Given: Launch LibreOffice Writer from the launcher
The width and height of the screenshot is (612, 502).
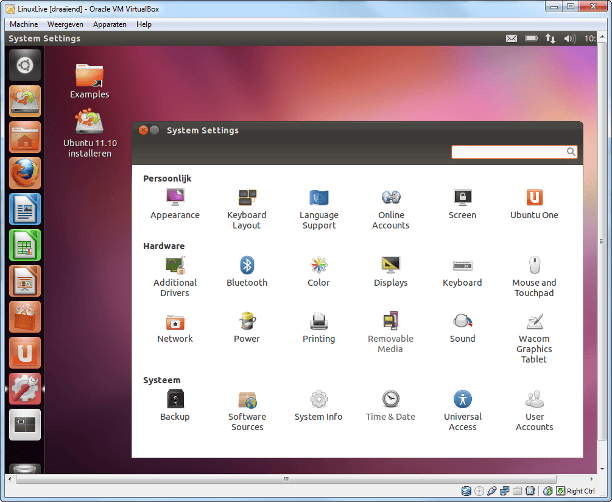Looking at the screenshot, I should click(x=25, y=209).
